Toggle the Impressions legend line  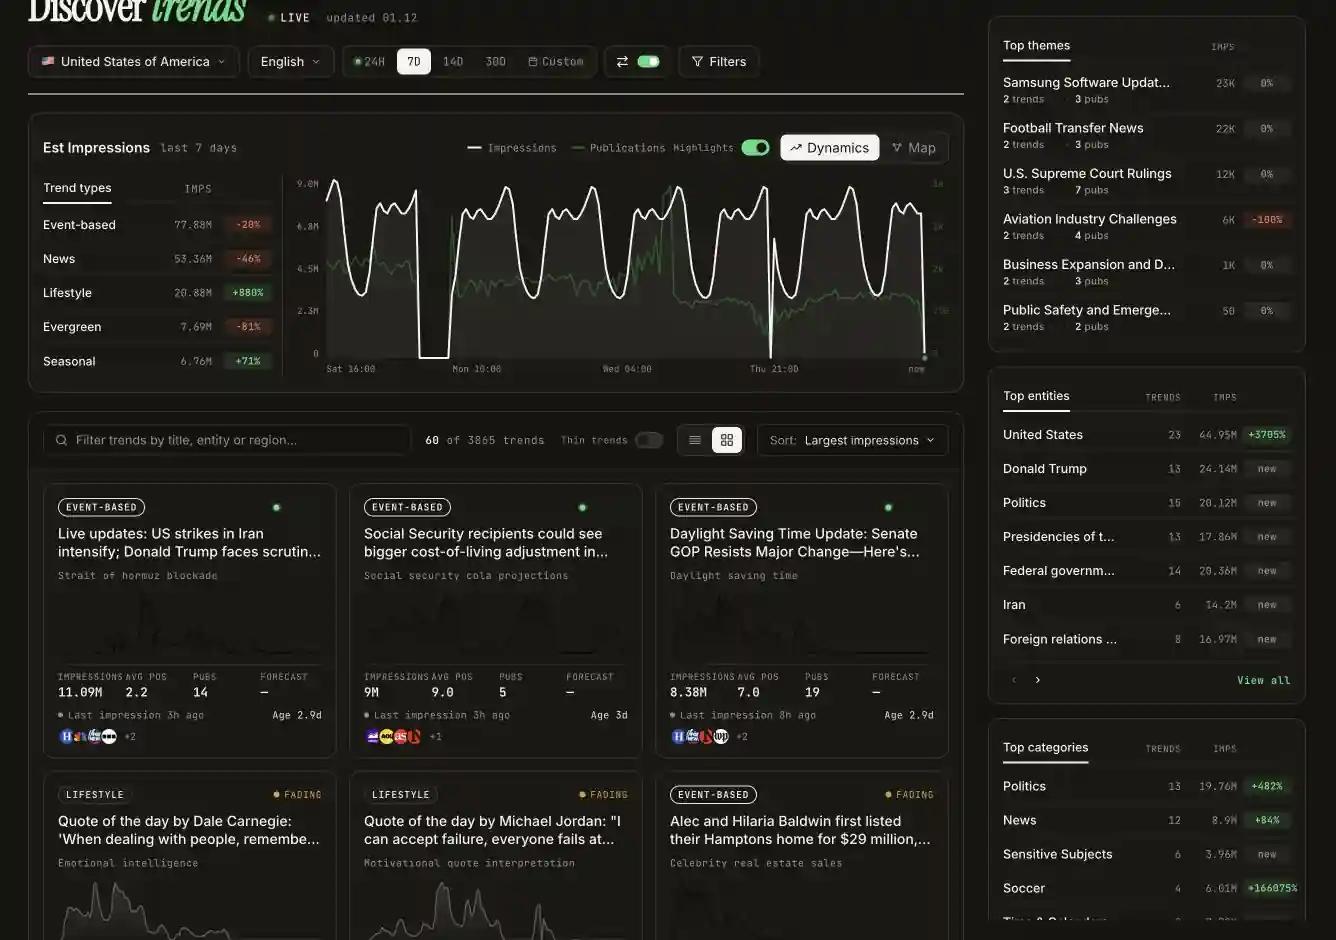[x=512, y=148]
